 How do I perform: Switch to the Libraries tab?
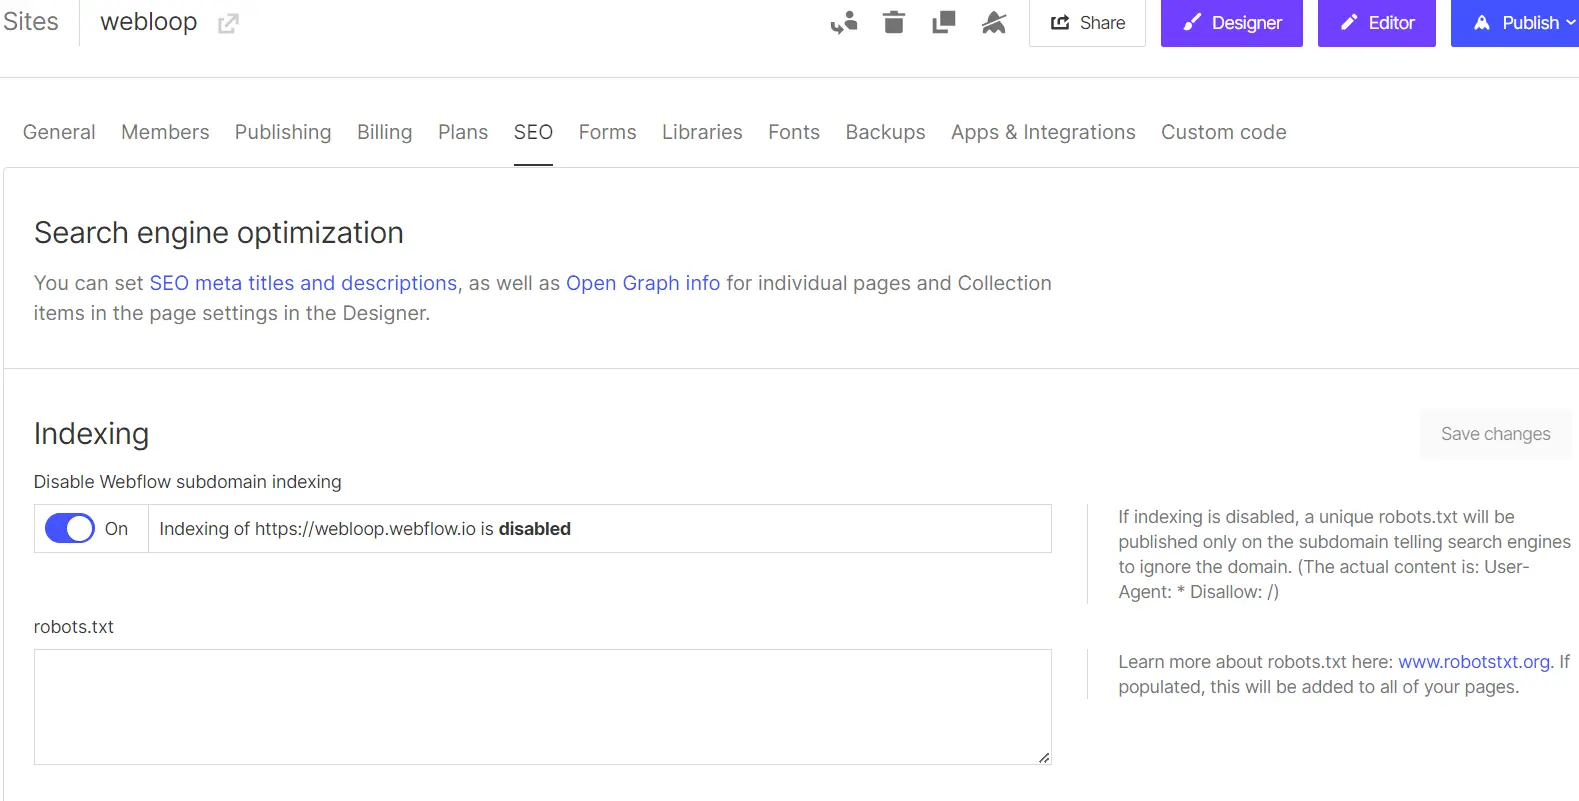[702, 132]
